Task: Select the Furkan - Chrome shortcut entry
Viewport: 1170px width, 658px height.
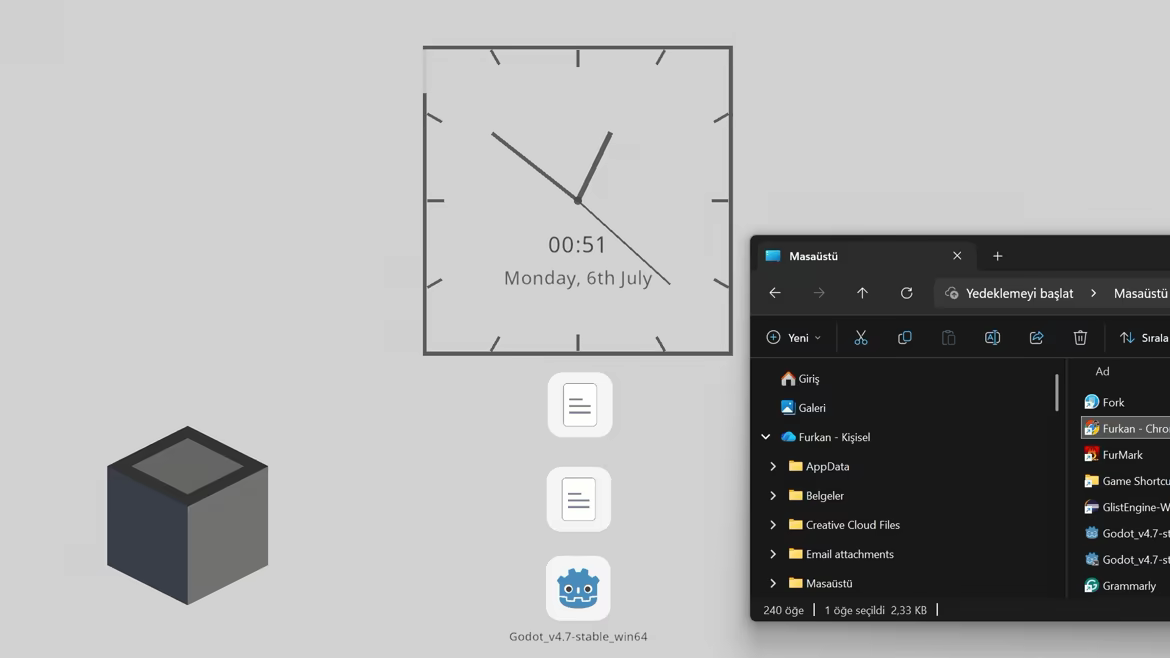Action: tap(1126, 428)
